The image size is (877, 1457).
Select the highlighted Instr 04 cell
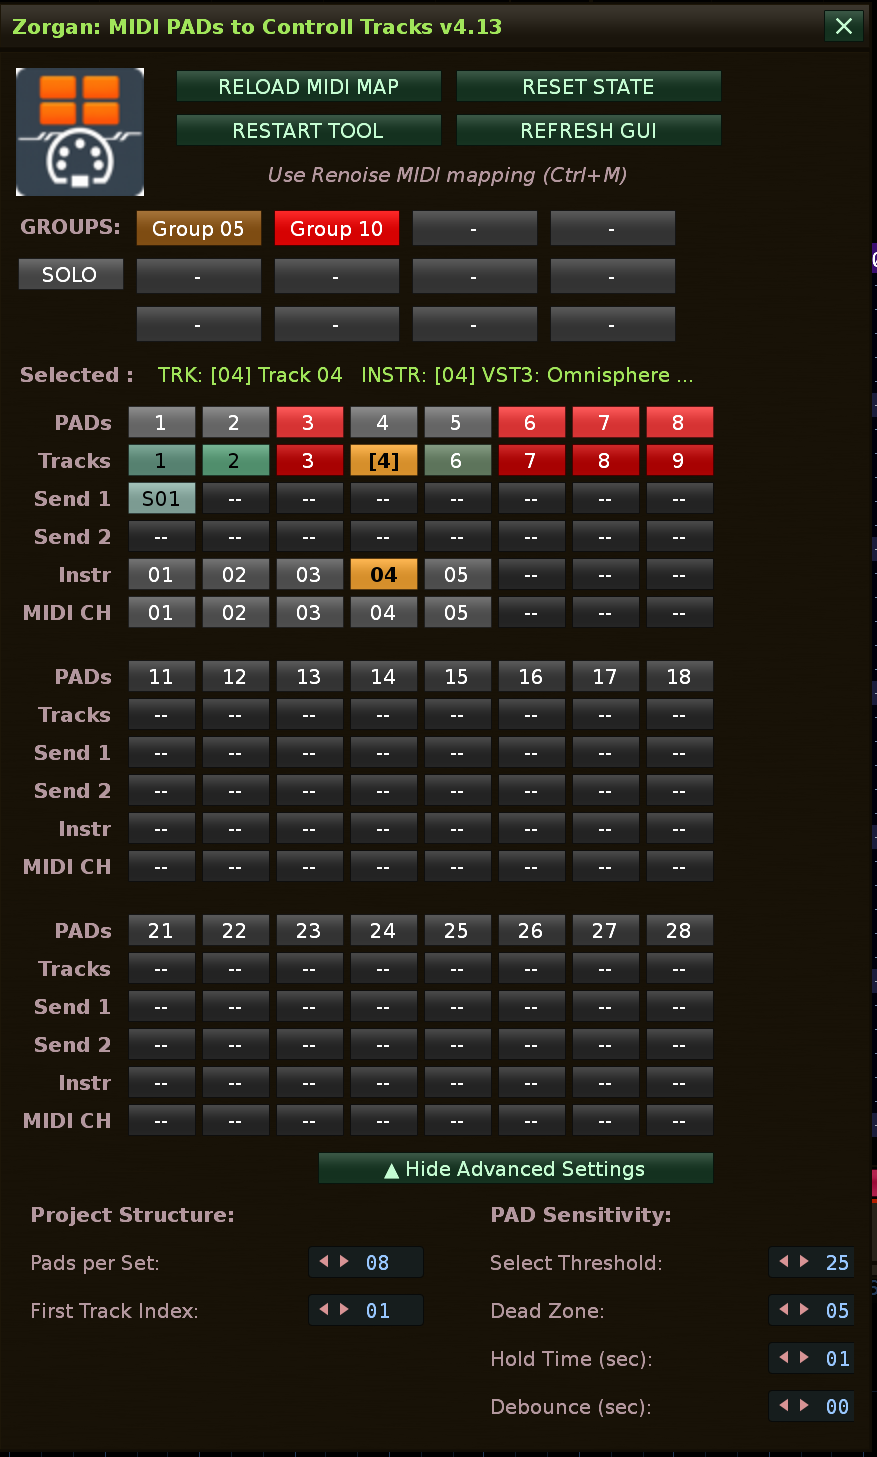pyautogui.click(x=383, y=575)
